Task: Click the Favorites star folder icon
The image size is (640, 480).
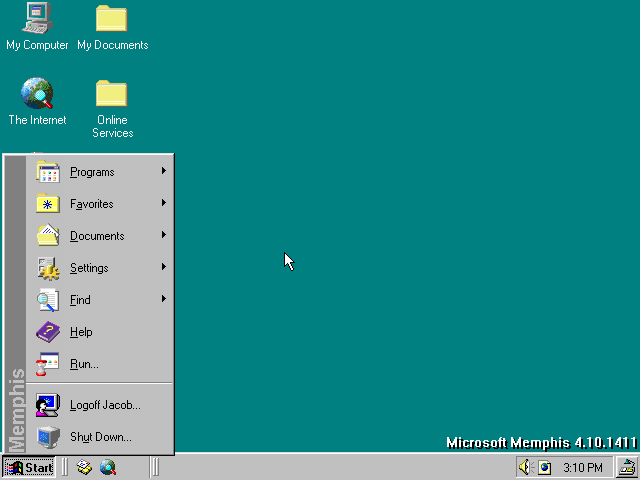Action: click(48, 204)
